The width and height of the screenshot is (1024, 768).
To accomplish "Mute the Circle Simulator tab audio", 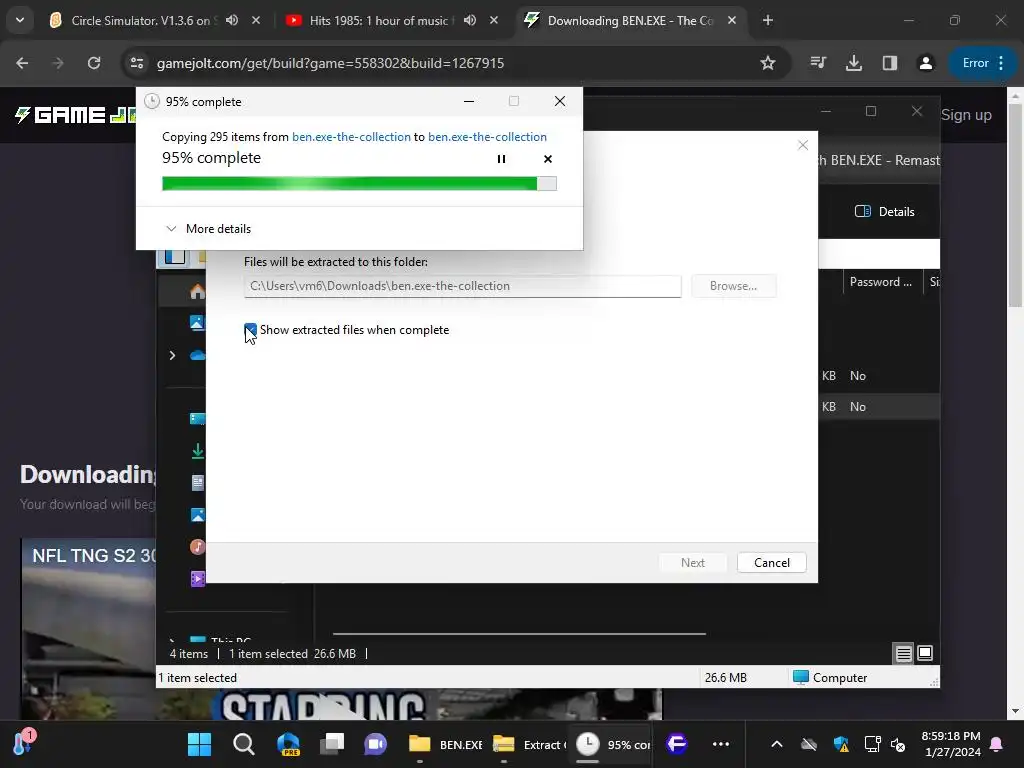I will pos(232,20).
